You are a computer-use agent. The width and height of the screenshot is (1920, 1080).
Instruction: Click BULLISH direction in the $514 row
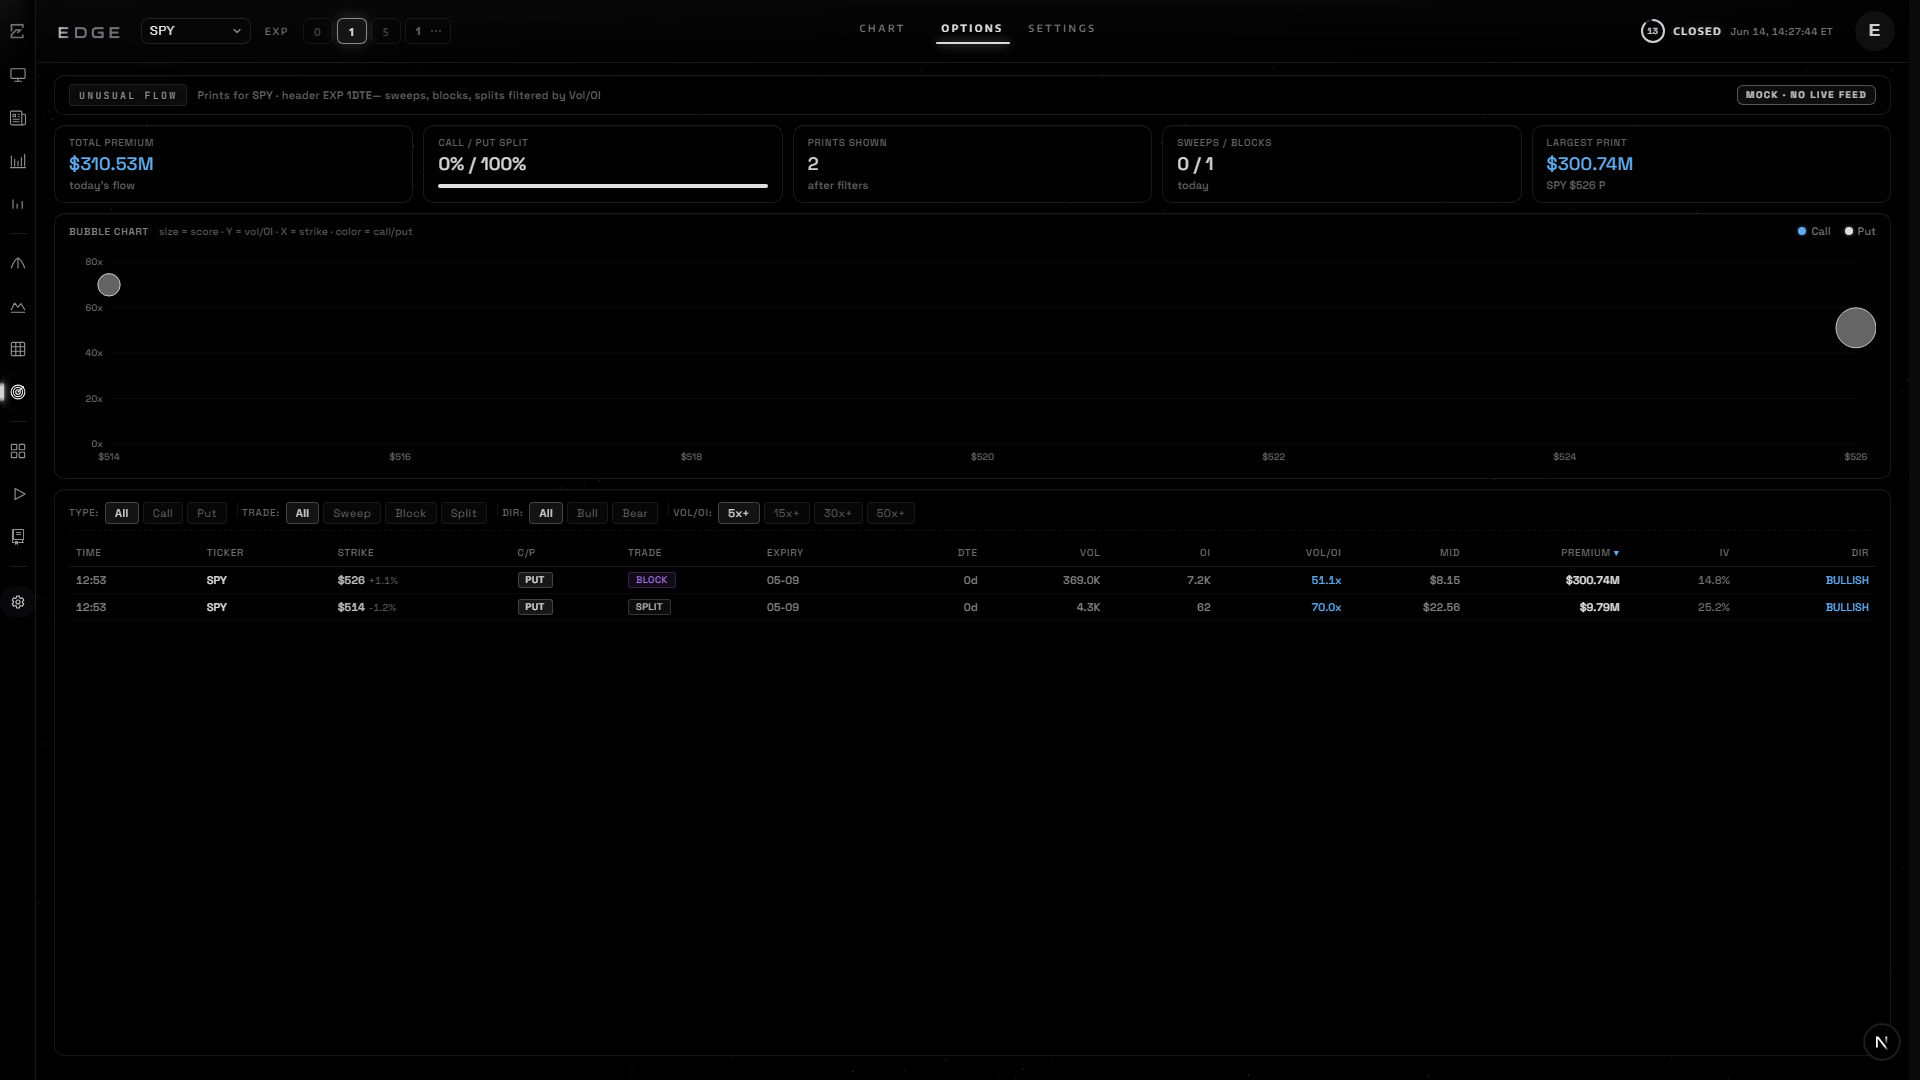[x=1847, y=607]
